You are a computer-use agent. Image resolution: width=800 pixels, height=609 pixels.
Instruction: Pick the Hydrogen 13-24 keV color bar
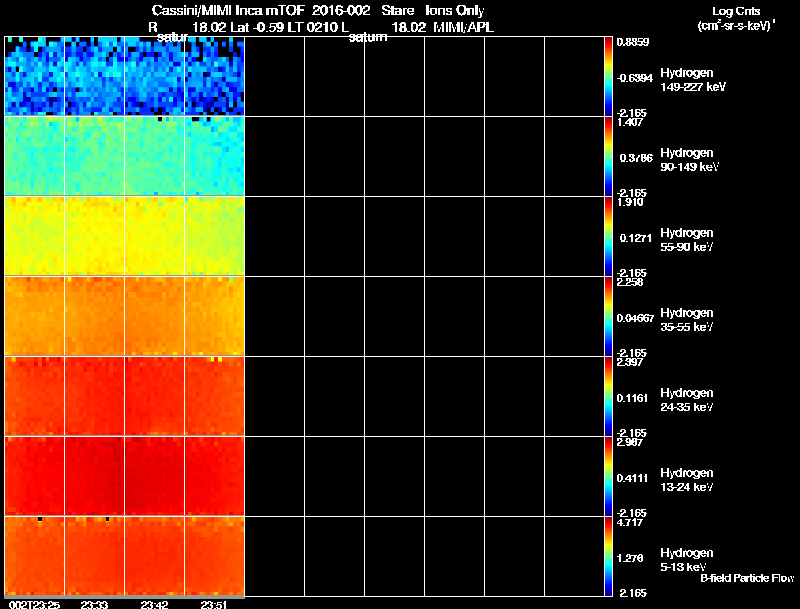(x=608, y=476)
